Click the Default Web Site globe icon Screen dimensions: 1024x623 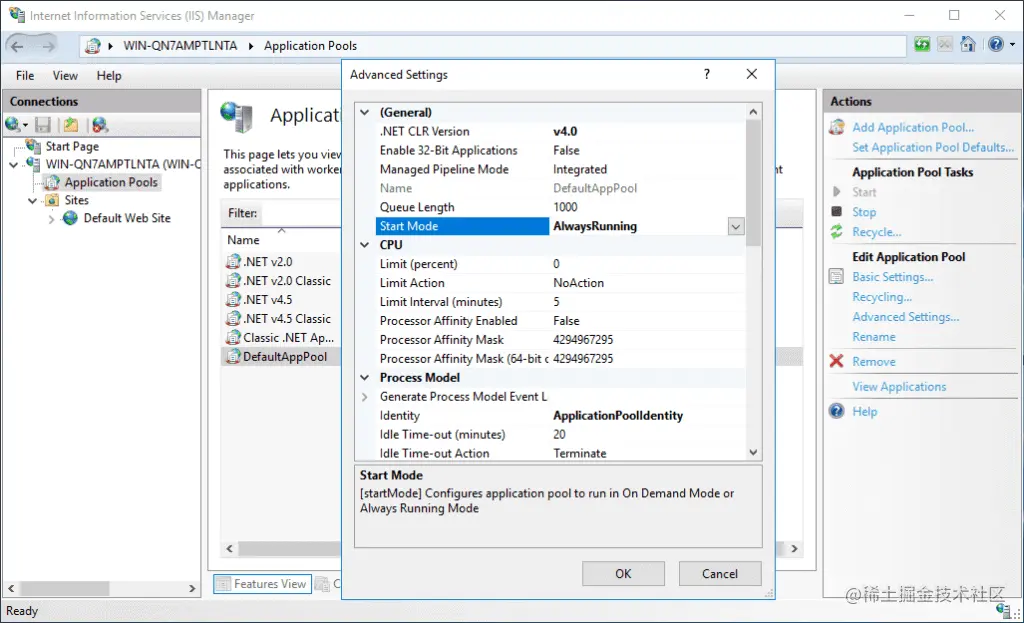[x=70, y=218]
